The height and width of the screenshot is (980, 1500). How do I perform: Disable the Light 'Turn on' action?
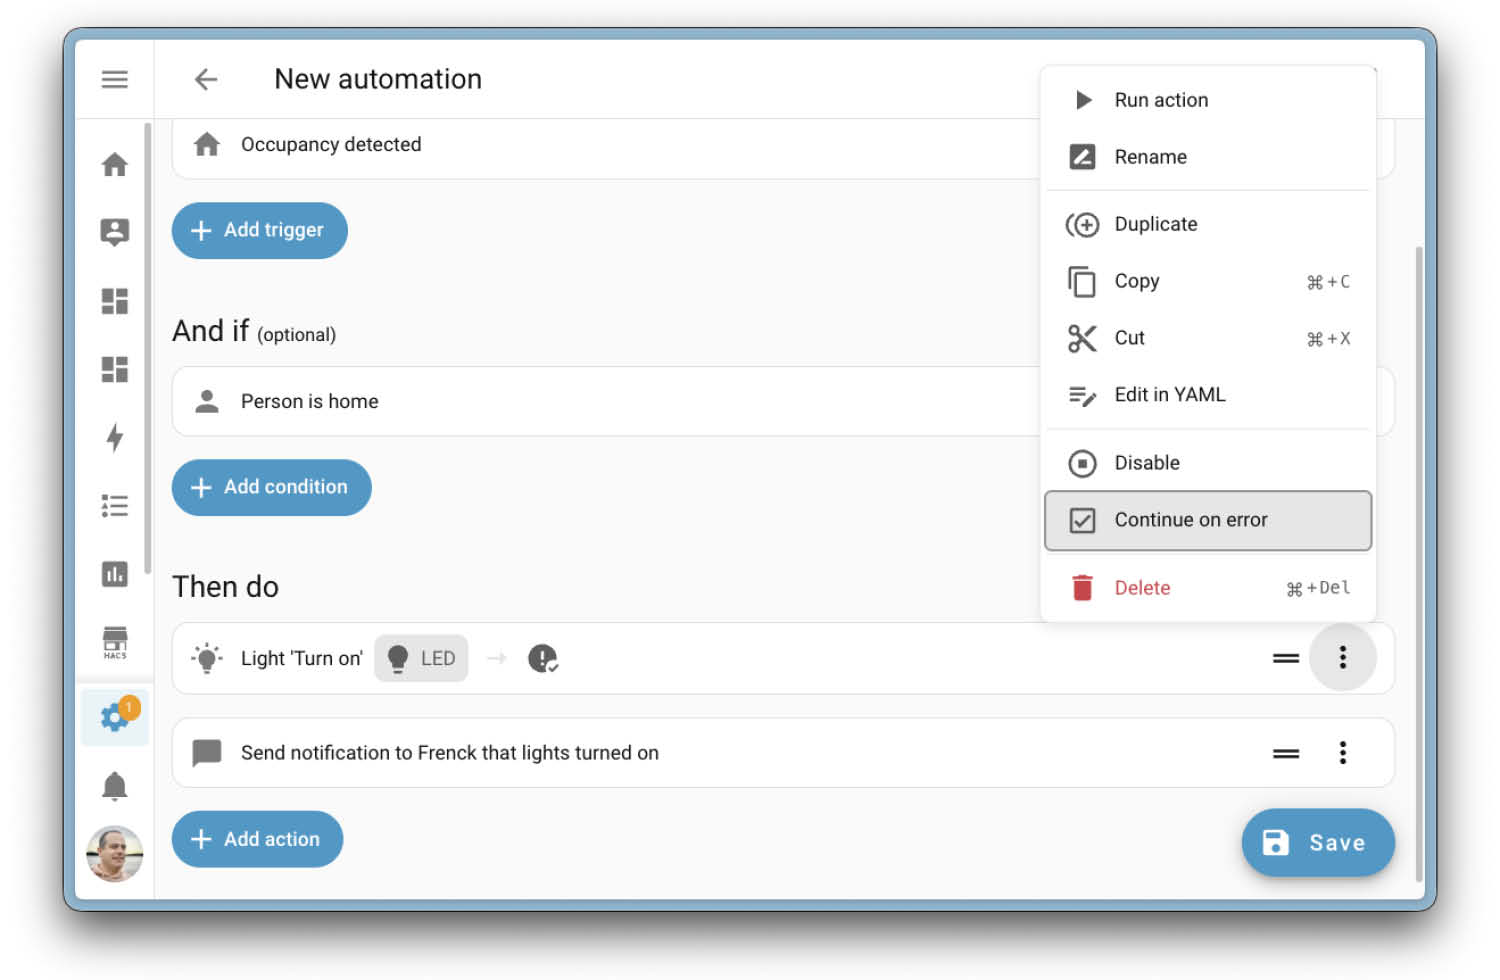[x=1147, y=462]
